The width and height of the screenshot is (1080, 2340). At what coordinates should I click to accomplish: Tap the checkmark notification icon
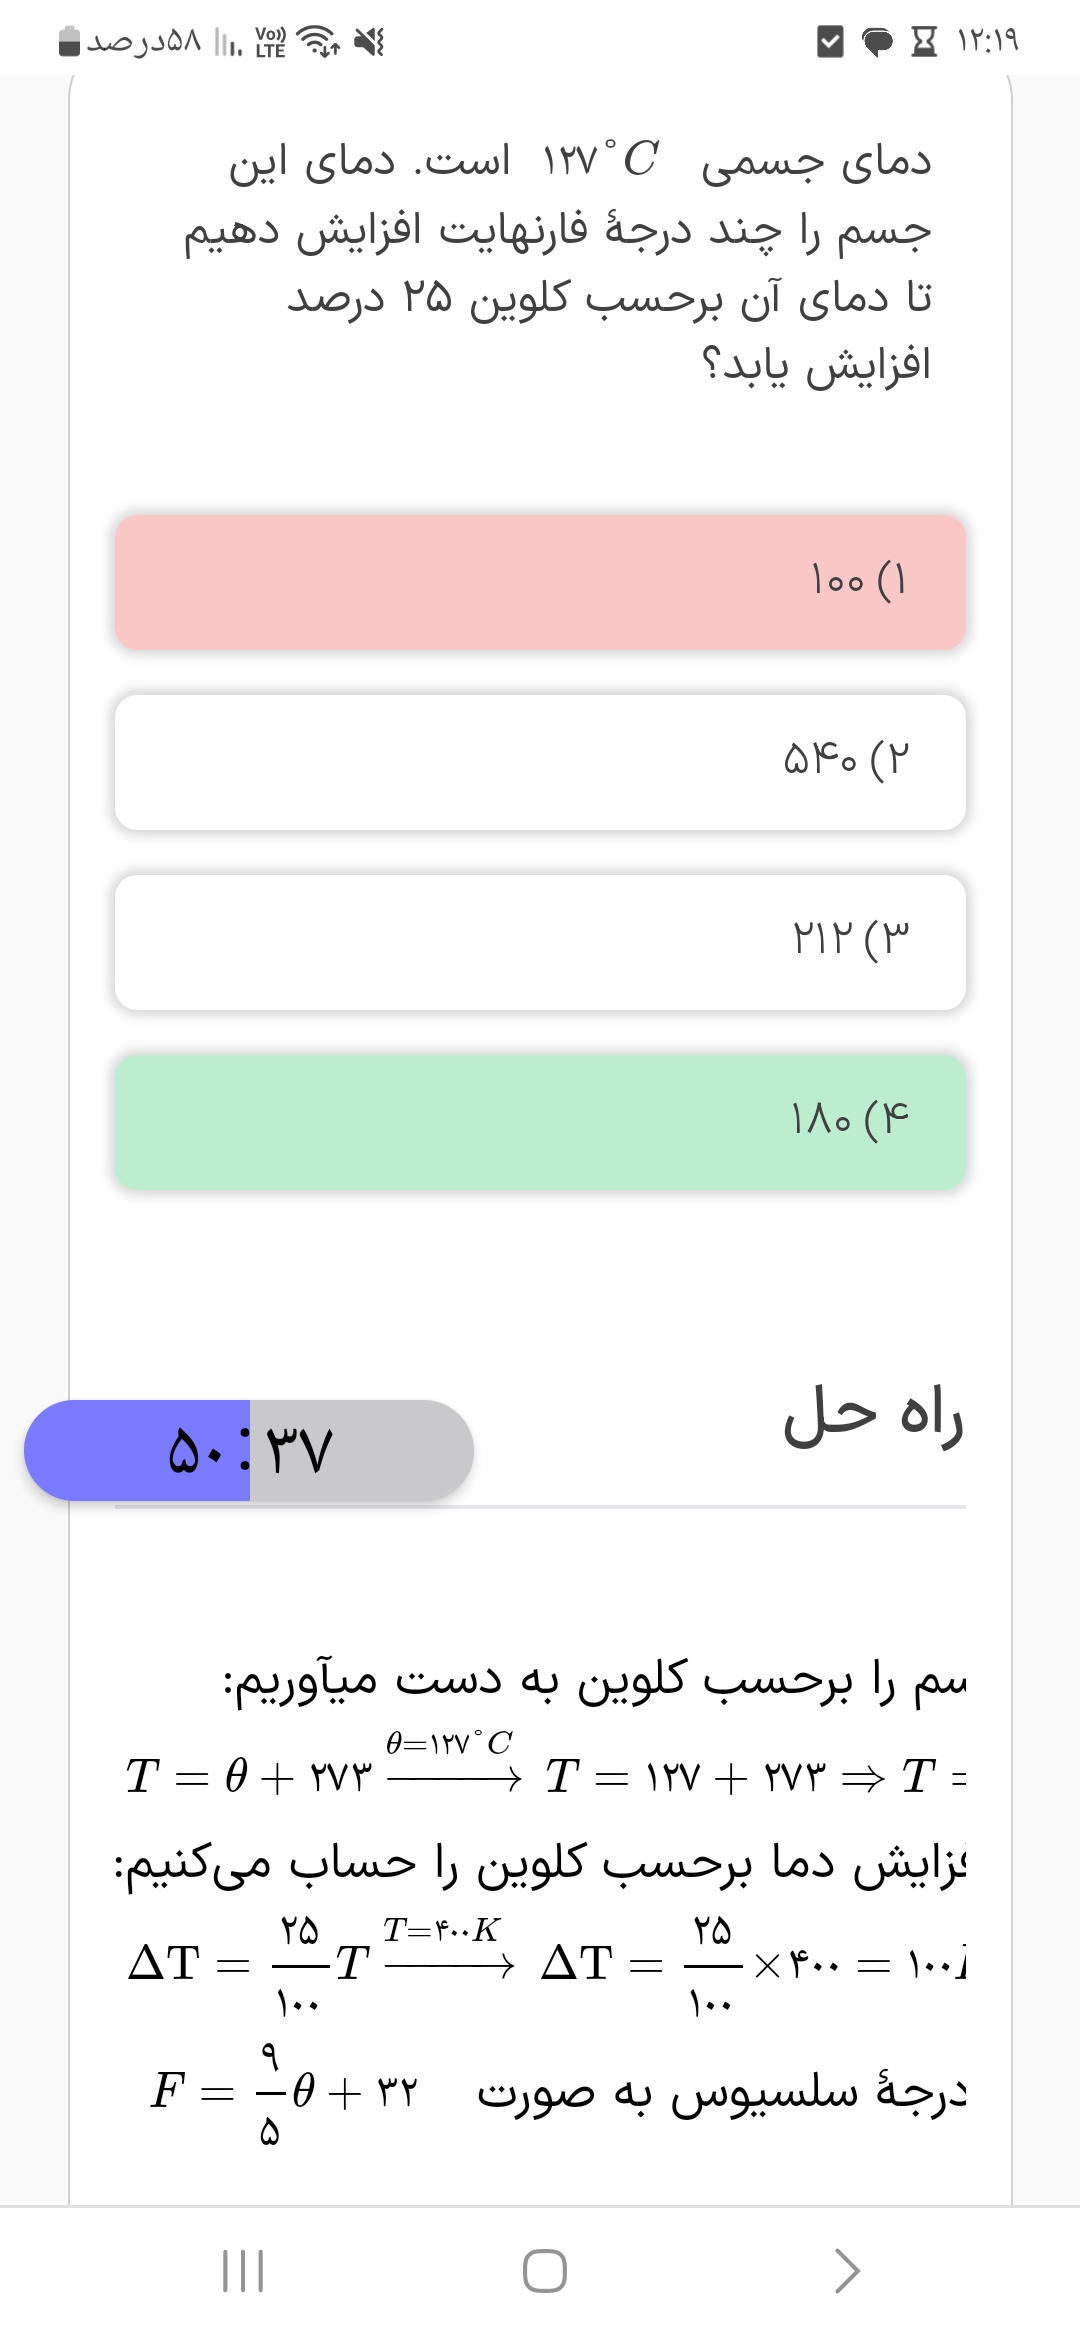click(x=830, y=42)
